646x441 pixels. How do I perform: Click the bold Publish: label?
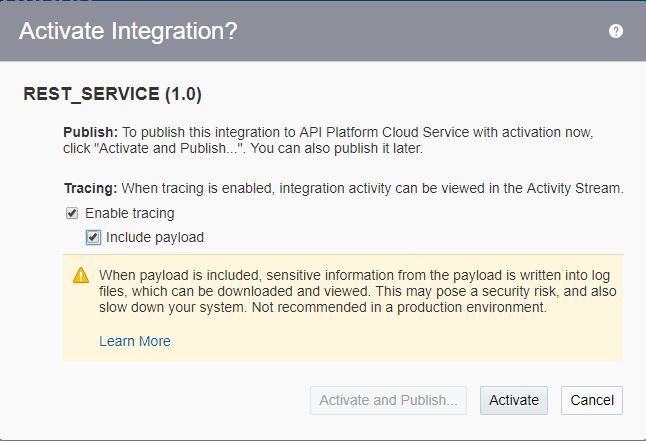pos(90,132)
